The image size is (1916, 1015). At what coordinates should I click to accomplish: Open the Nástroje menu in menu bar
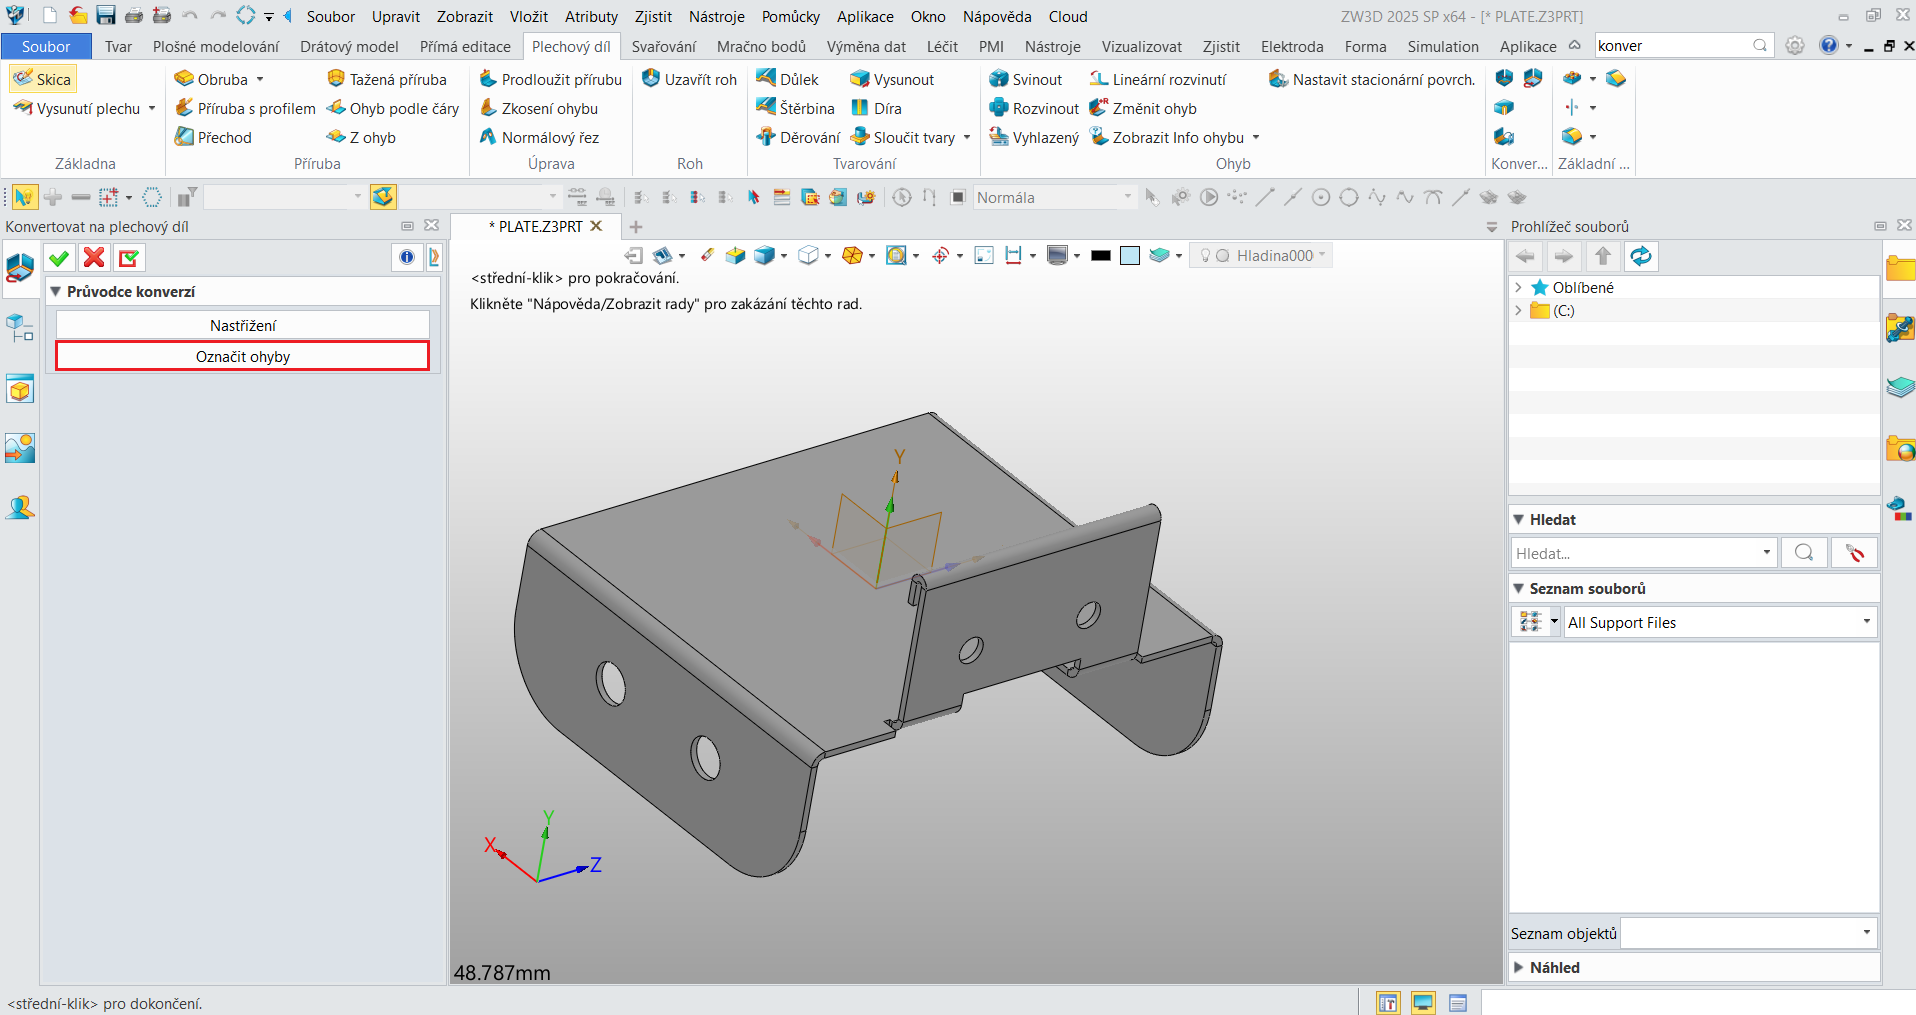[717, 16]
